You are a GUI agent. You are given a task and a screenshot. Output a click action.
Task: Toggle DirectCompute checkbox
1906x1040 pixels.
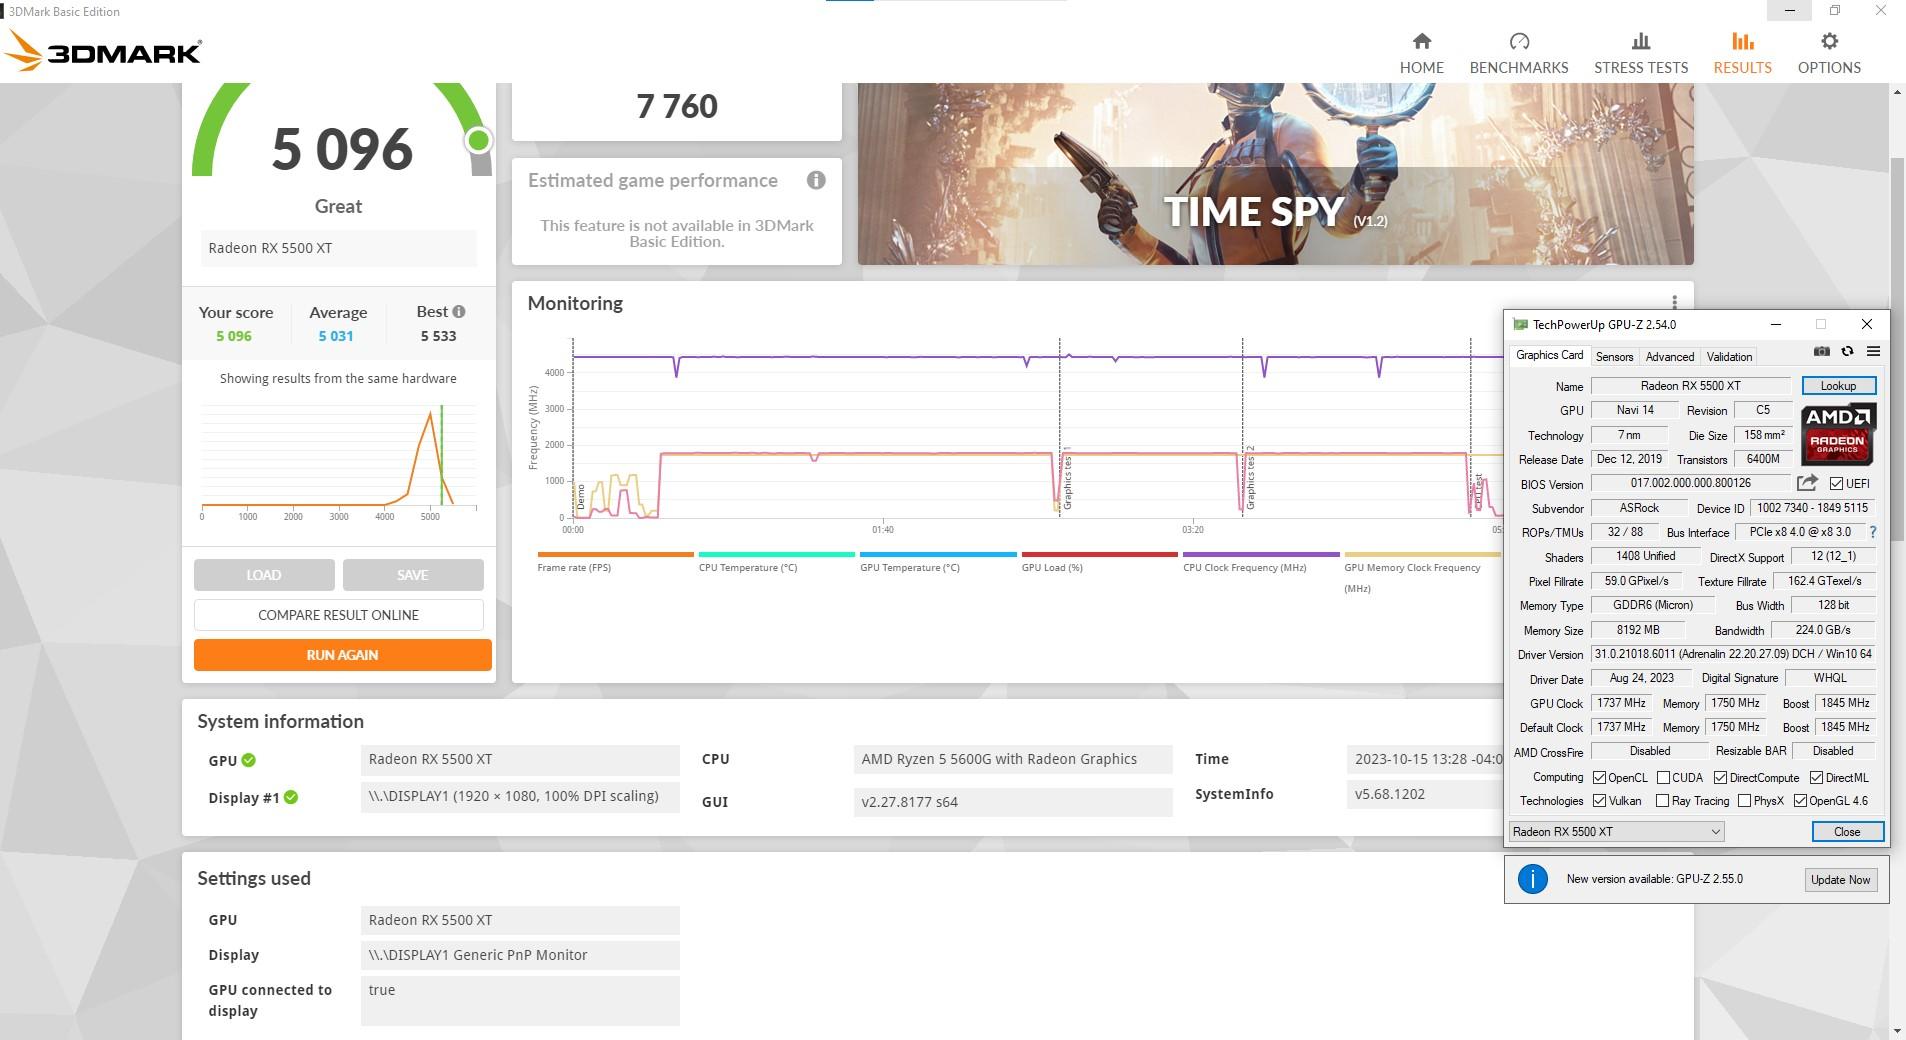point(1720,778)
